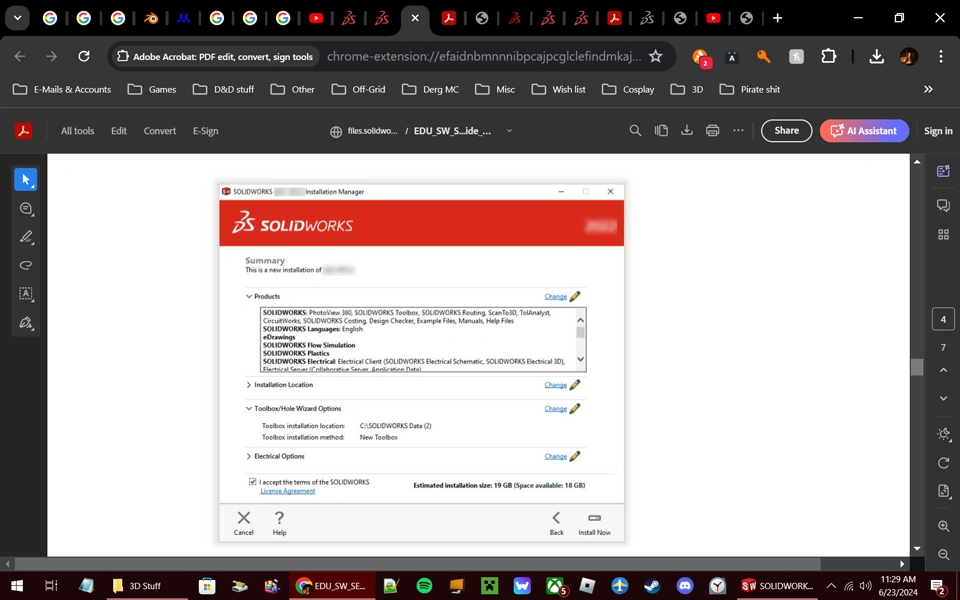Image resolution: width=960 pixels, height=600 pixels.
Task: Zoom out of the PDF
Action: pos(943,555)
